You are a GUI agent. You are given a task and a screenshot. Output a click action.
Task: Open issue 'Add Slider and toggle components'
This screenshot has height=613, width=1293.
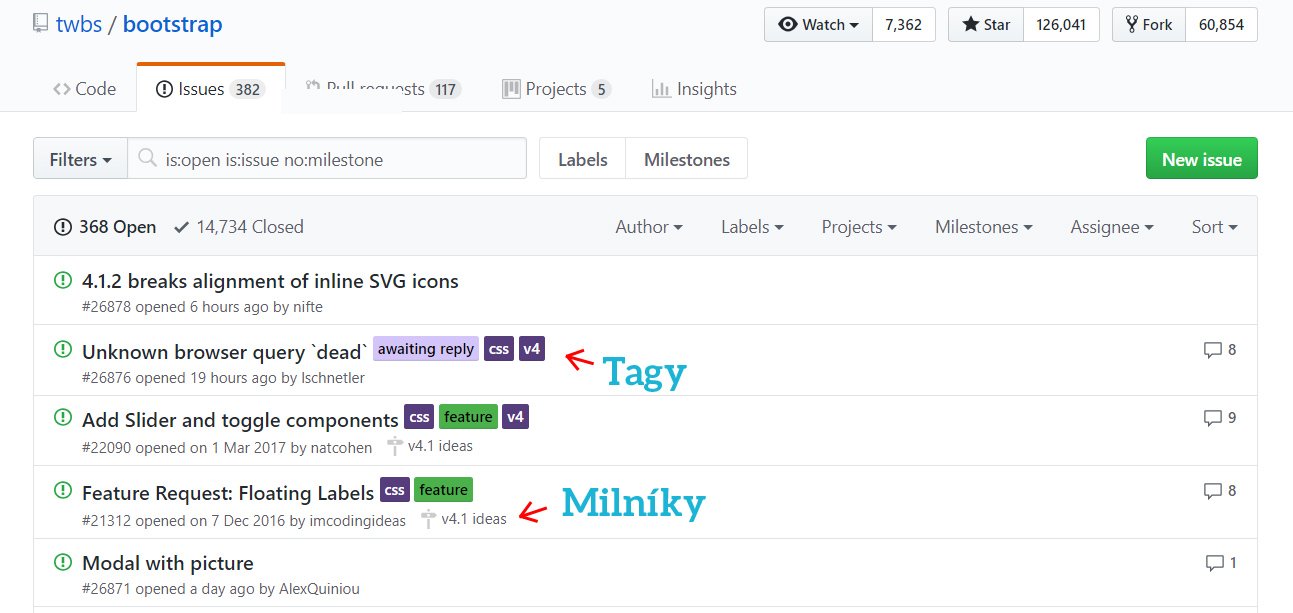(x=240, y=420)
